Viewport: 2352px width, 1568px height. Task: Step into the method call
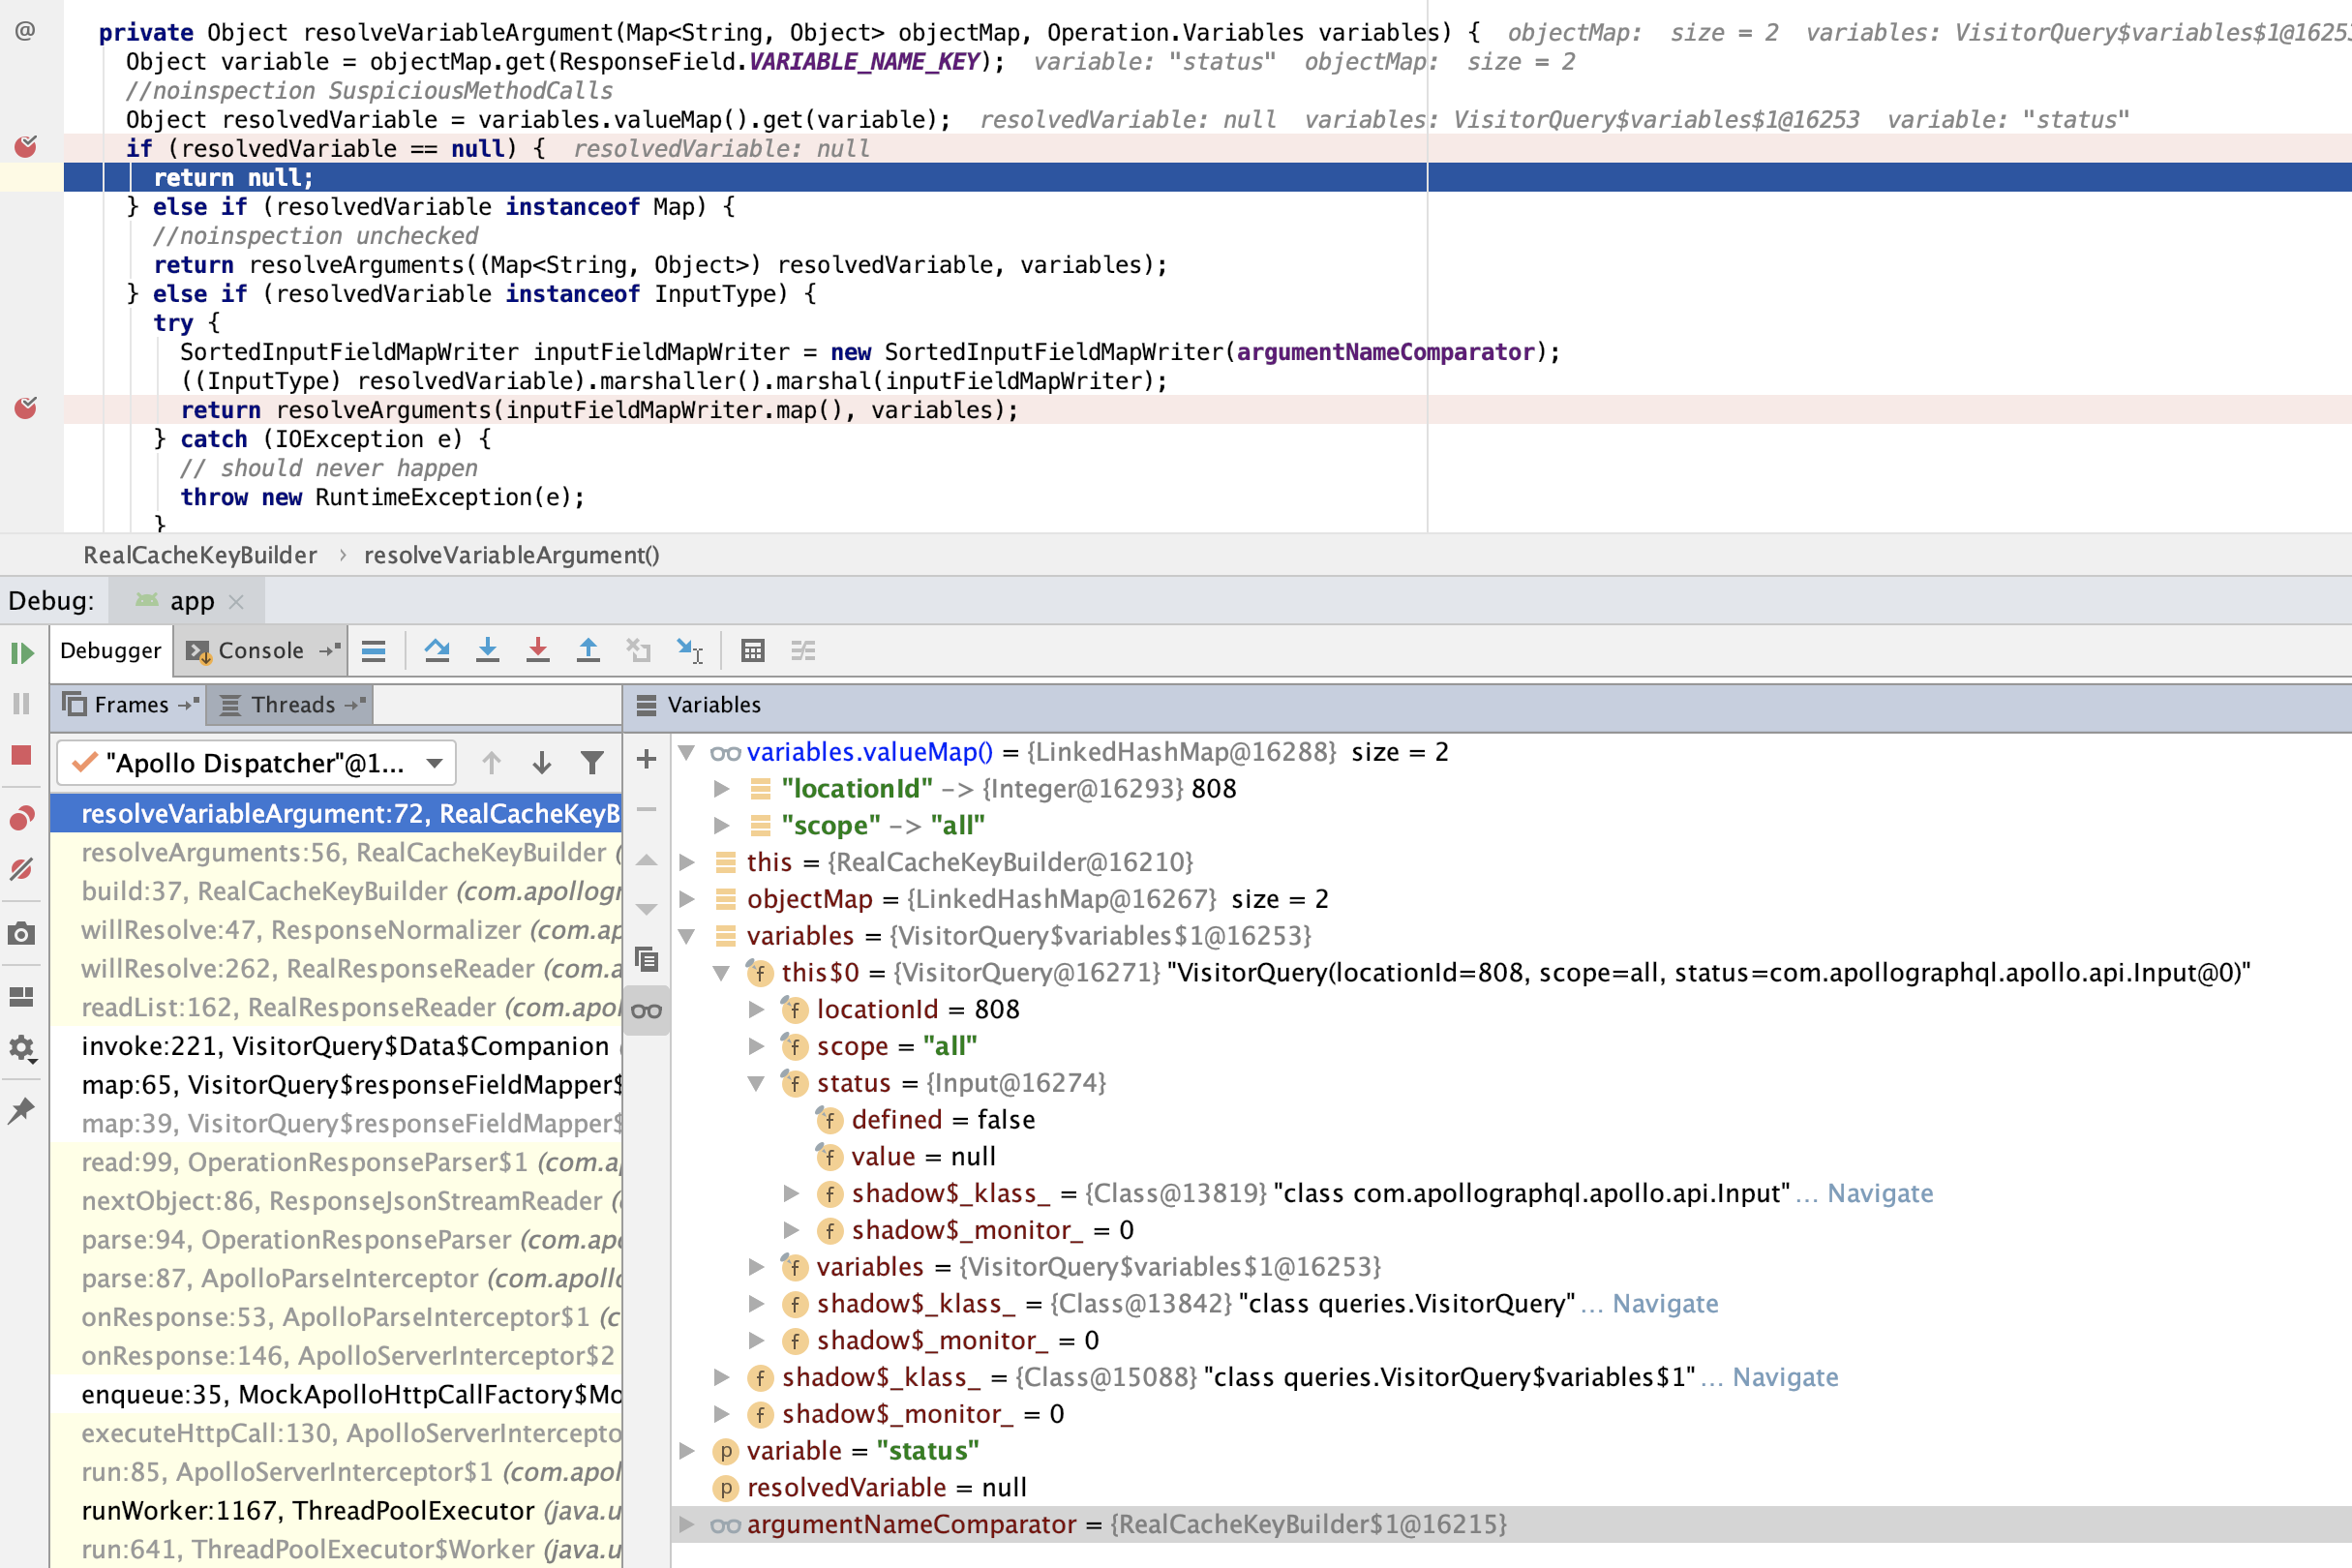(488, 650)
